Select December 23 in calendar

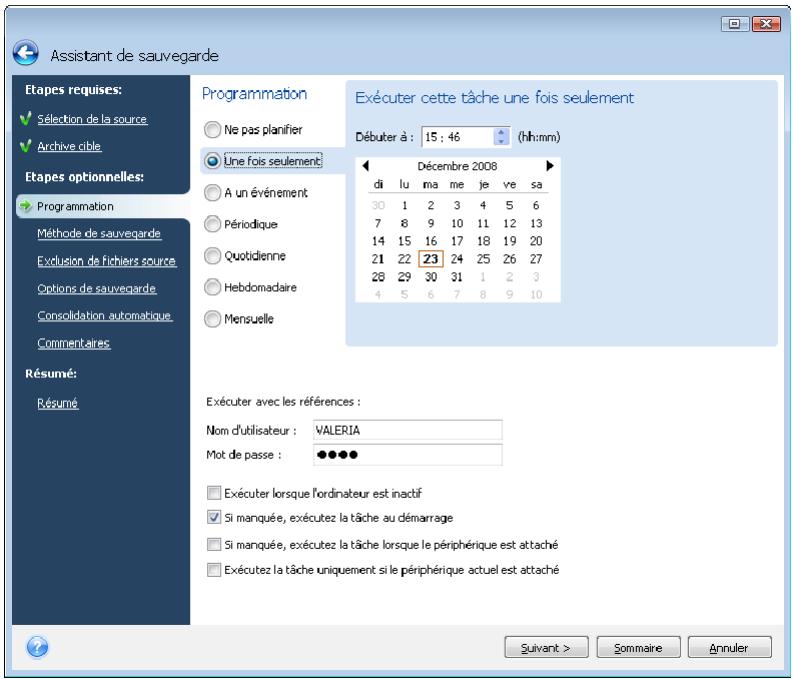tap(431, 259)
